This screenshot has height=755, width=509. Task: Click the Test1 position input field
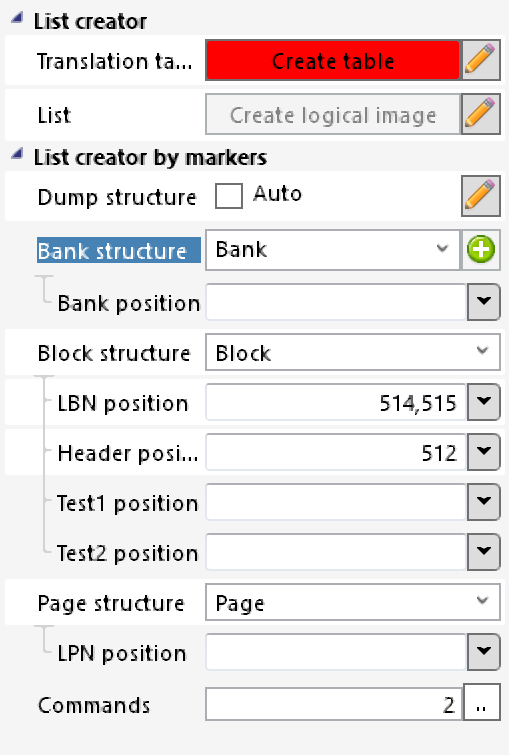pyautogui.click(x=336, y=502)
